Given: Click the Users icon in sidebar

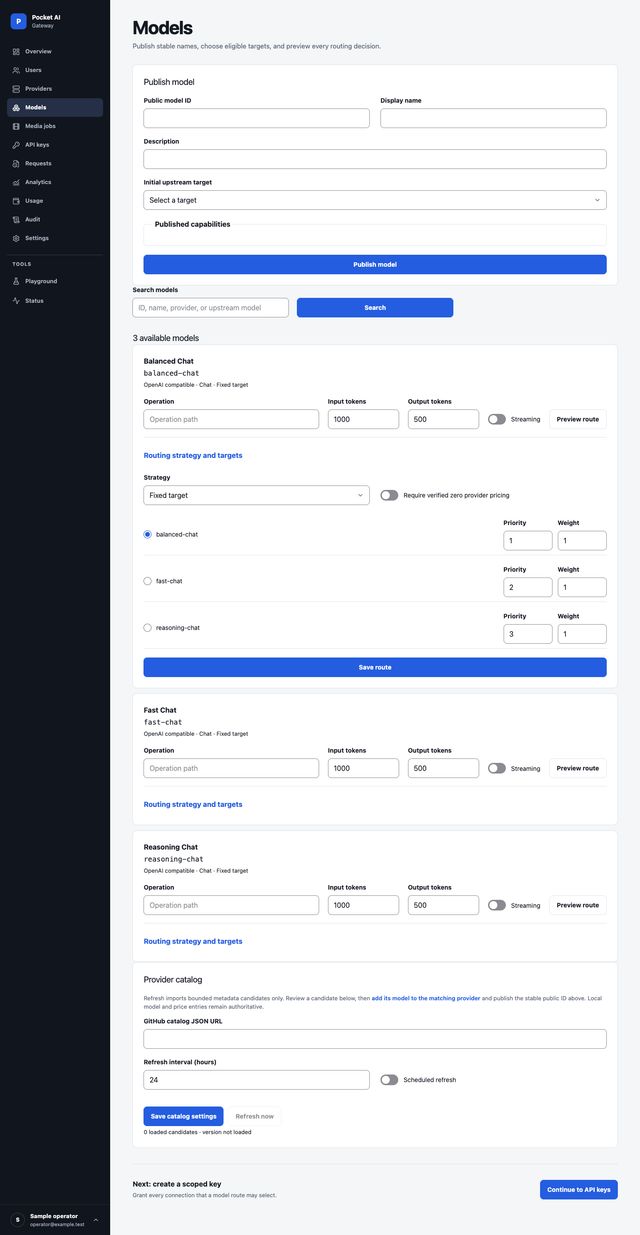Looking at the screenshot, I should click(x=16, y=70).
